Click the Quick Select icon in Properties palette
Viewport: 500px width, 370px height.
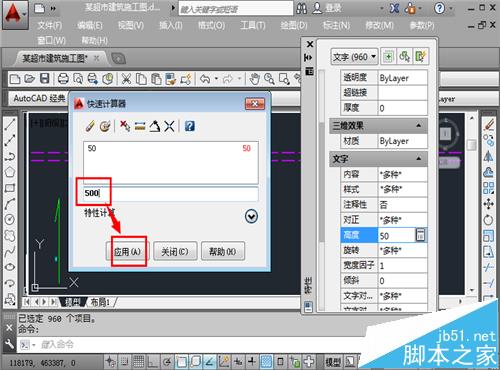click(421, 57)
